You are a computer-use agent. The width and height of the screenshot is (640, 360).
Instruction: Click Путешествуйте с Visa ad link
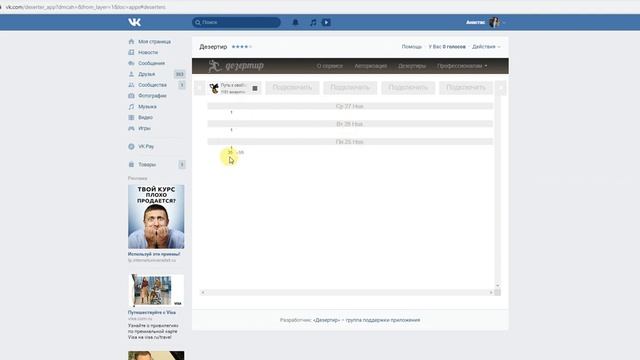[152, 313]
